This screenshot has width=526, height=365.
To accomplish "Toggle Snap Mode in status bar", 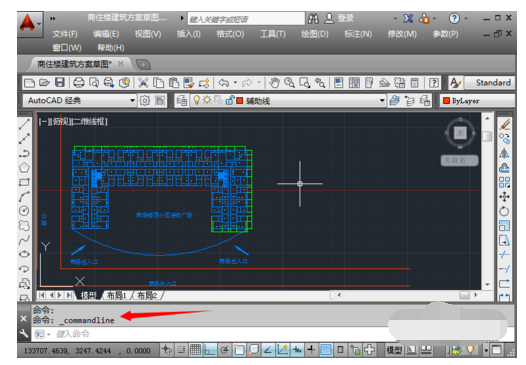I will (181, 350).
